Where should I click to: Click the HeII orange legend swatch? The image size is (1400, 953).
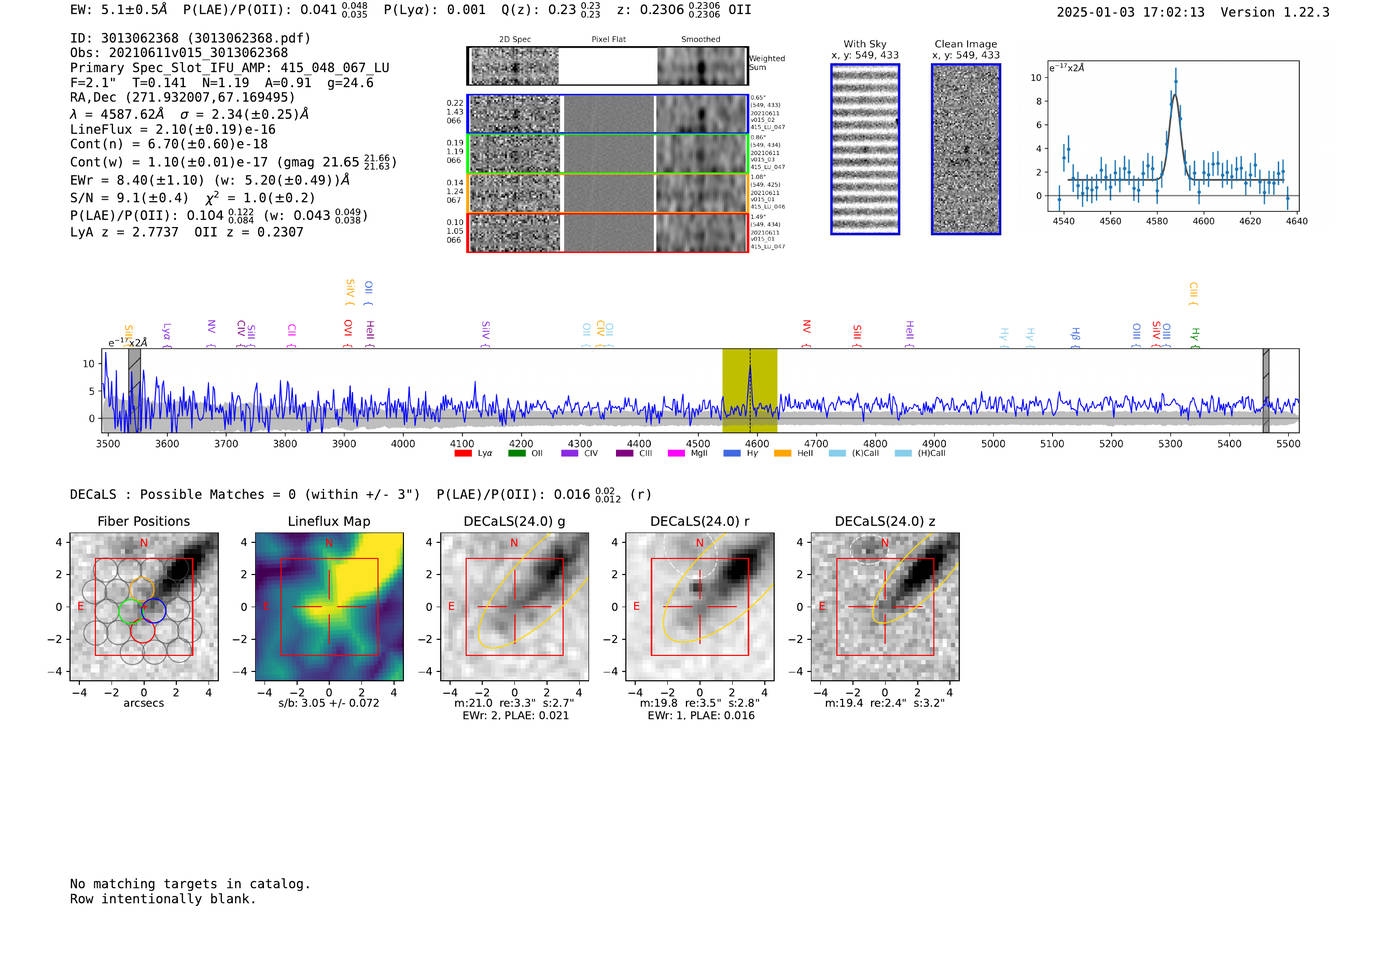tap(783, 454)
